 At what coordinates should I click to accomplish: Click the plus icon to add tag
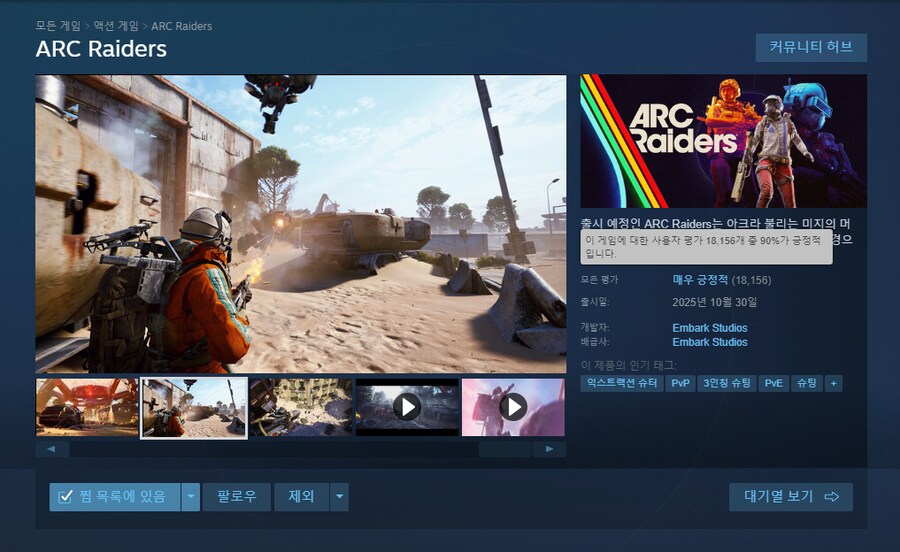tap(833, 383)
